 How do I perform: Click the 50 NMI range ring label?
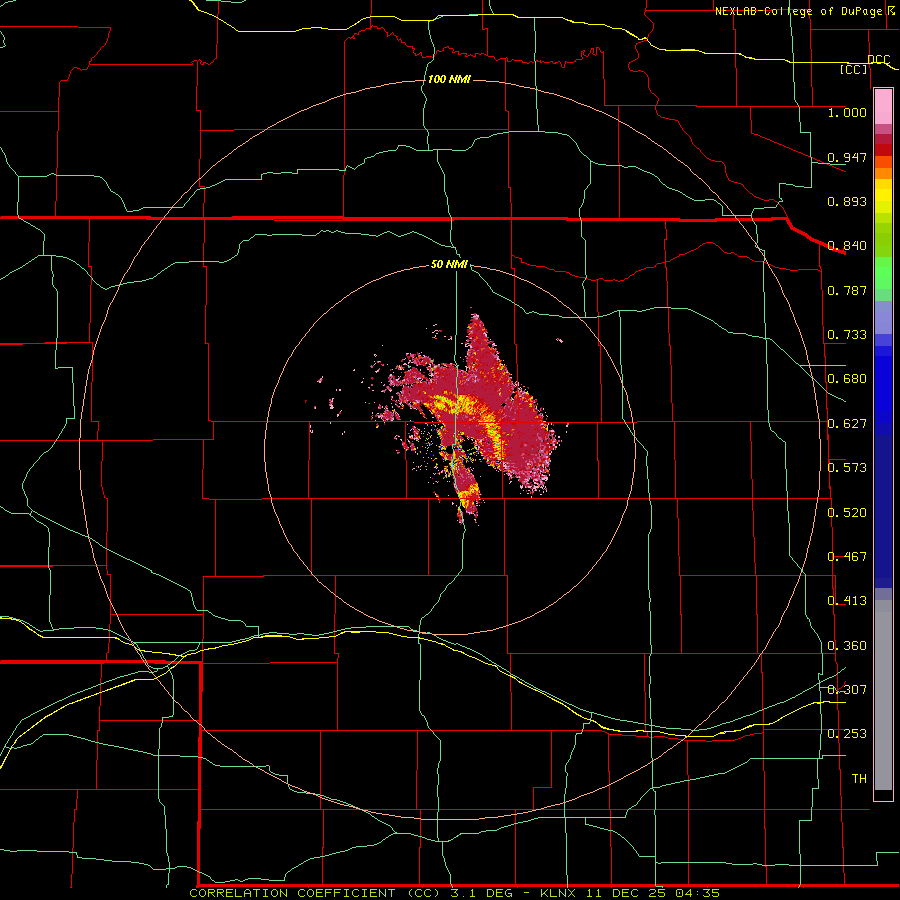pos(449,264)
